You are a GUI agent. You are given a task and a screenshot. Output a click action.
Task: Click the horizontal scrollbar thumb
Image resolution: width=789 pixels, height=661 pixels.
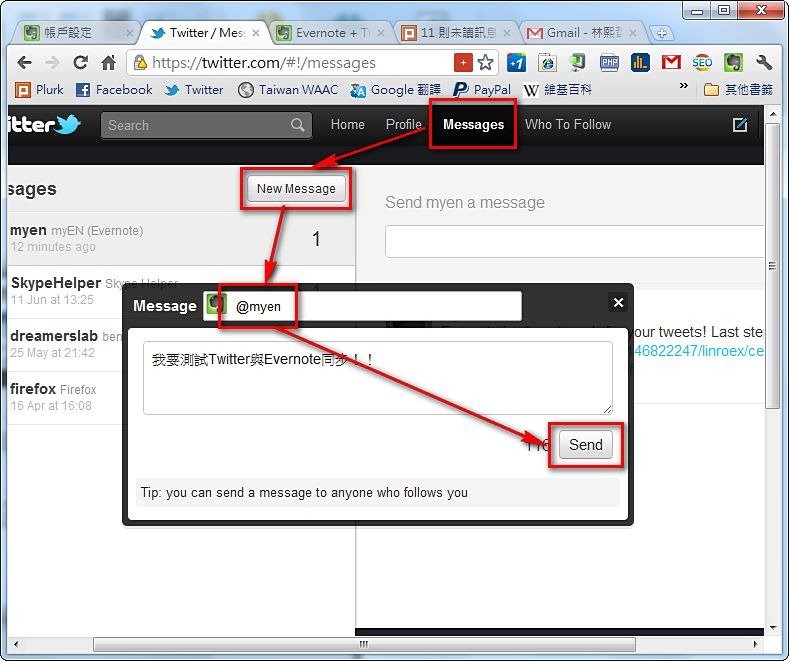tap(364, 644)
